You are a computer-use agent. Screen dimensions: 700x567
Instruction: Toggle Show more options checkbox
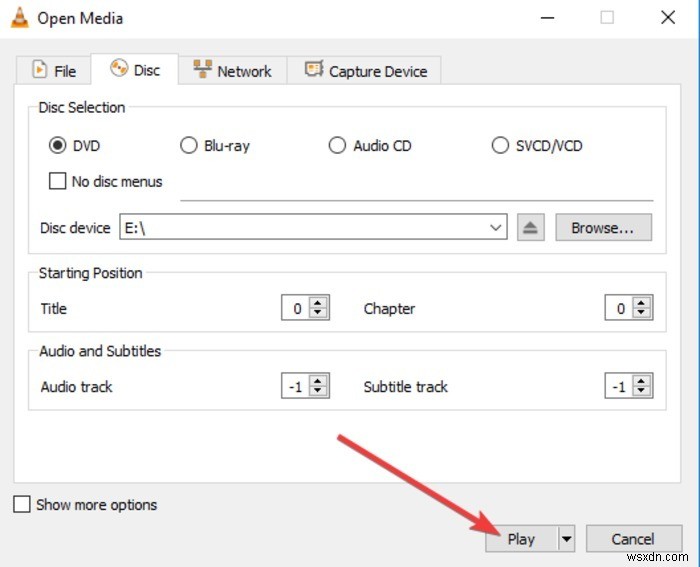click(x=22, y=505)
